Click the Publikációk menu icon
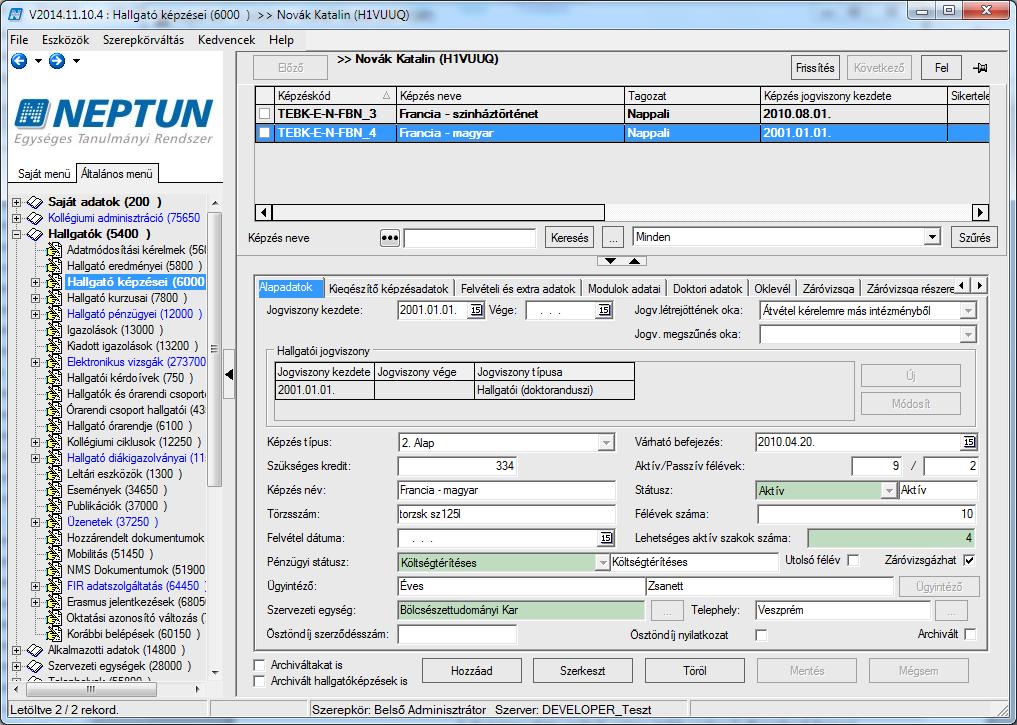Image resolution: width=1017 pixels, height=725 pixels. click(54, 506)
